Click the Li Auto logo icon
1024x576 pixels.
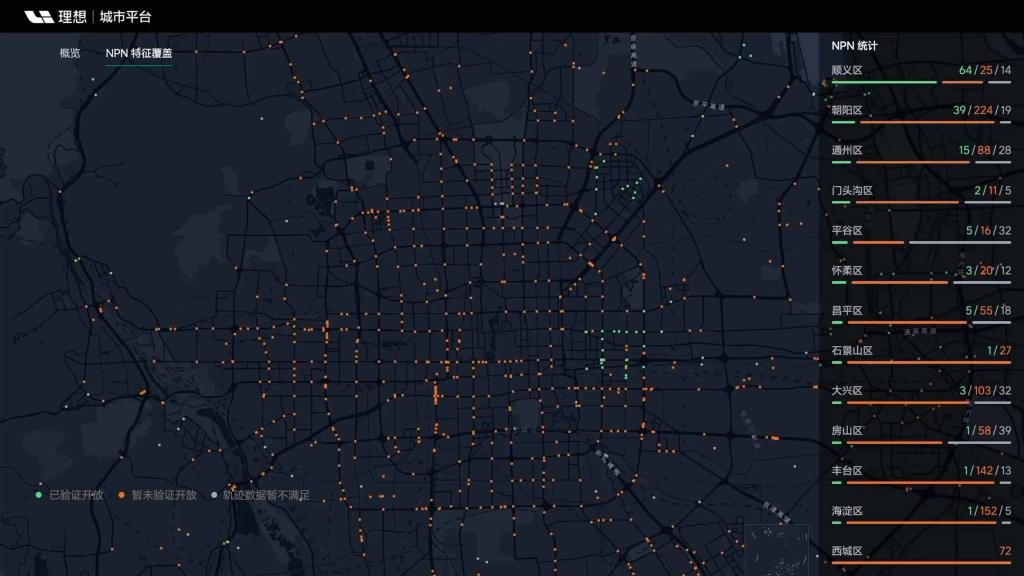coord(39,16)
